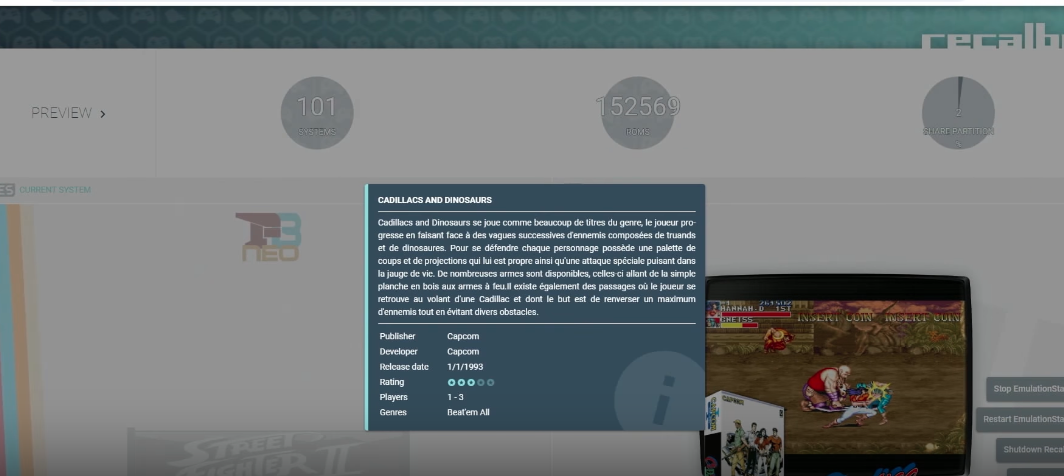Click the Street Fighter II logo image
Image resolution: width=1064 pixels, height=476 pixels.
[268, 454]
